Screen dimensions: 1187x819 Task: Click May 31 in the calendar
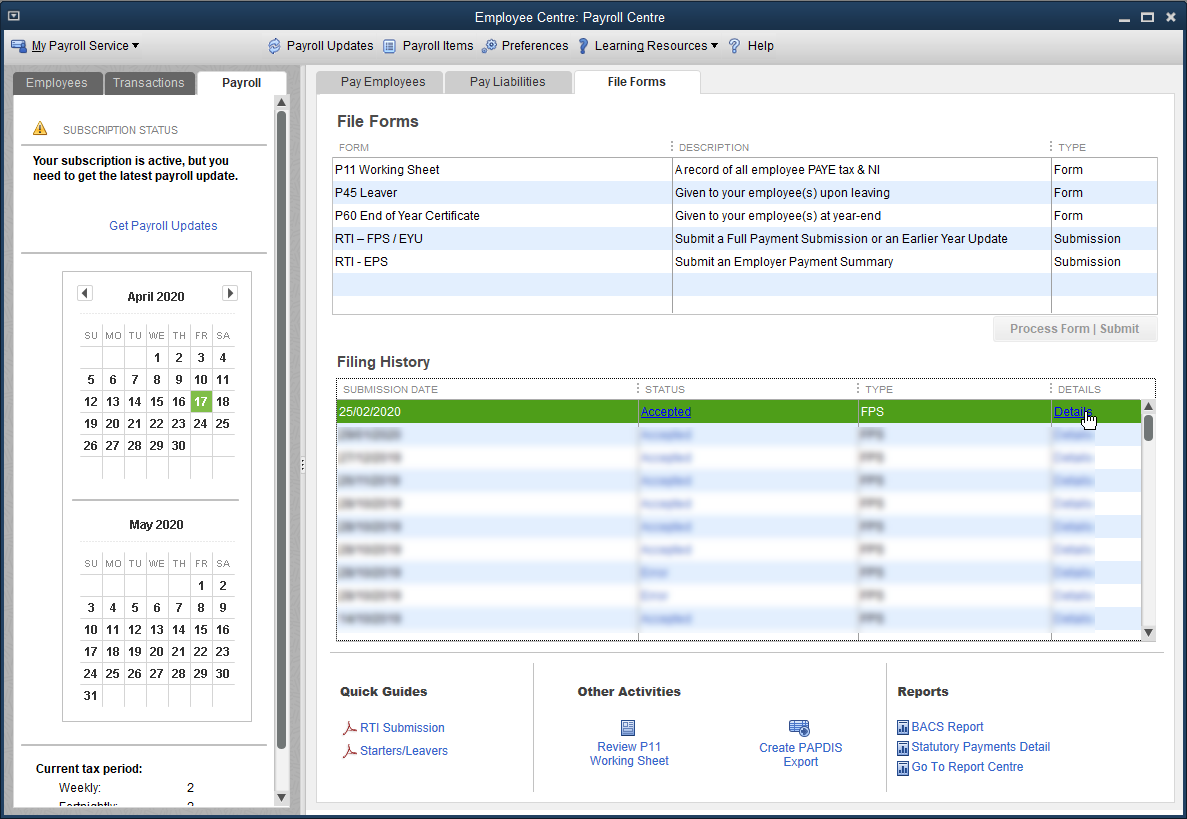pyautogui.click(x=90, y=696)
